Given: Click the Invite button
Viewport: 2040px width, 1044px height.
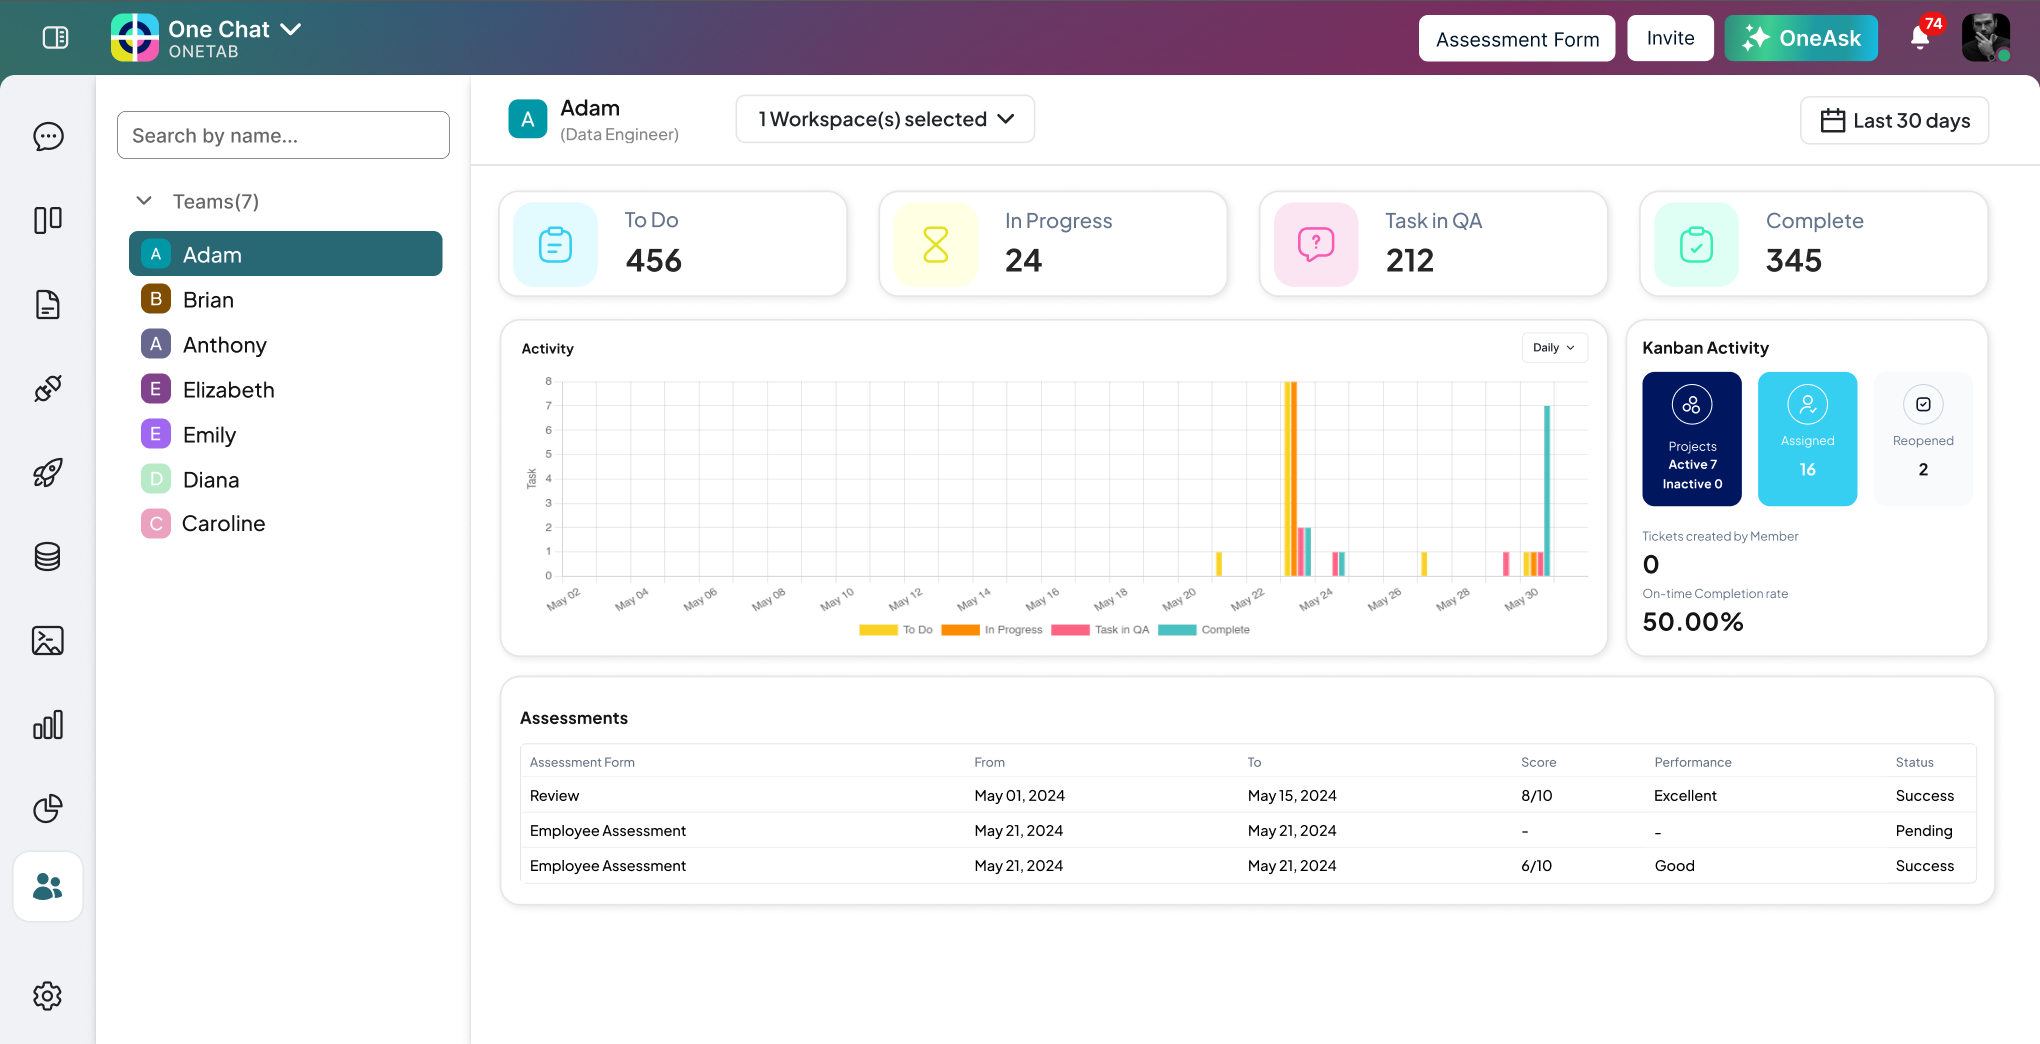Looking at the screenshot, I should pyautogui.click(x=1670, y=38).
